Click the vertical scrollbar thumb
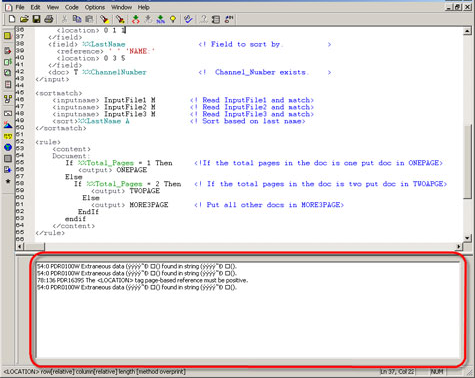The width and height of the screenshot is (475, 378). (467, 162)
